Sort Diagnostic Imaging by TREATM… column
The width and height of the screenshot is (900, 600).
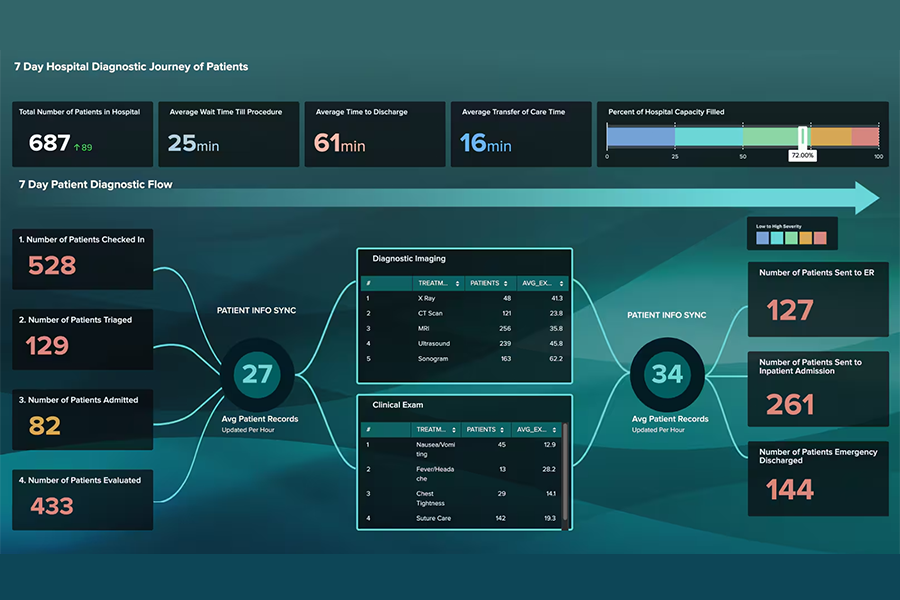coord(438,284)
